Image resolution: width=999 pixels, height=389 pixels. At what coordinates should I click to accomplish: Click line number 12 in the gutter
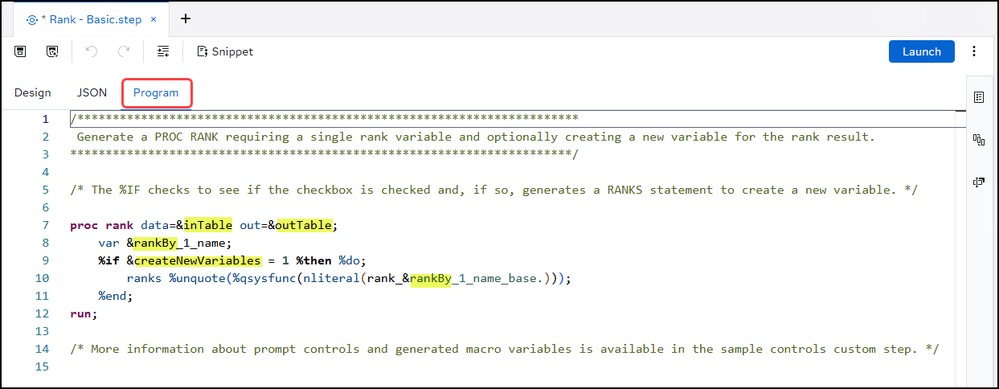[x=42, y=313]
